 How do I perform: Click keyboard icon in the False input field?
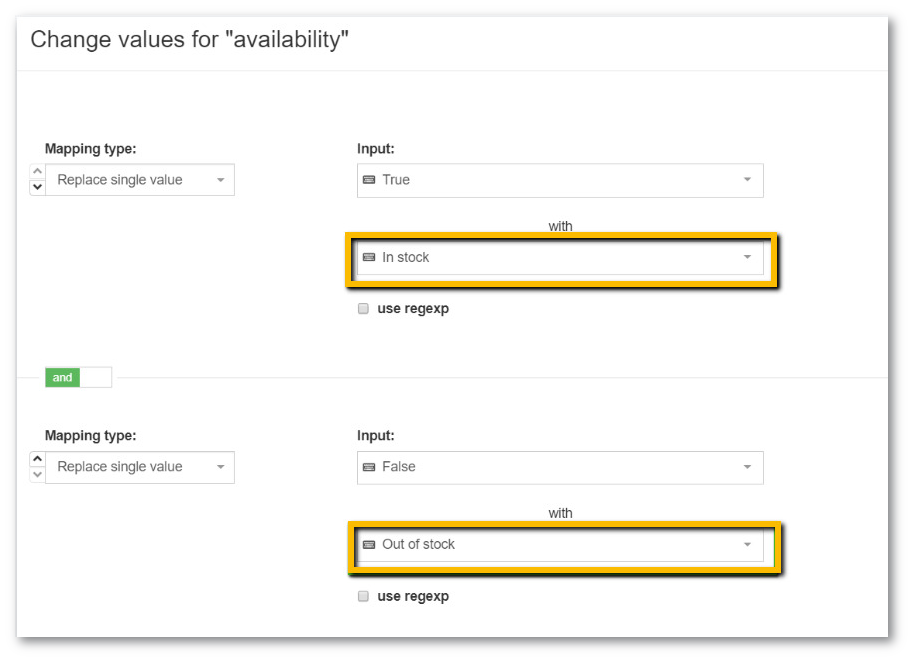pos(369,467)
